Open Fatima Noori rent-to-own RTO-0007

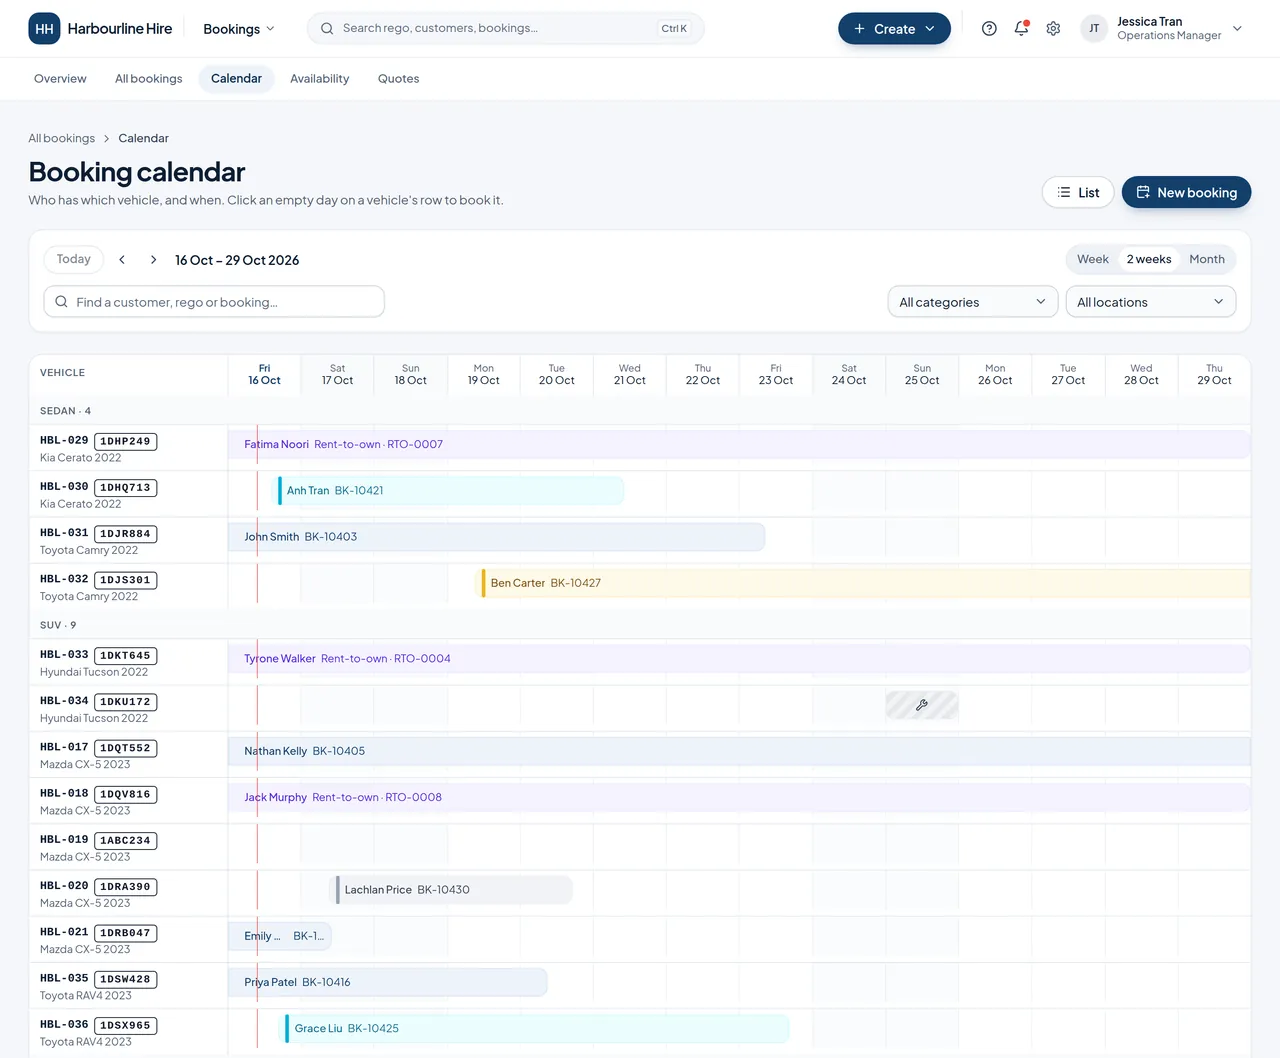[x=739, y=445]
